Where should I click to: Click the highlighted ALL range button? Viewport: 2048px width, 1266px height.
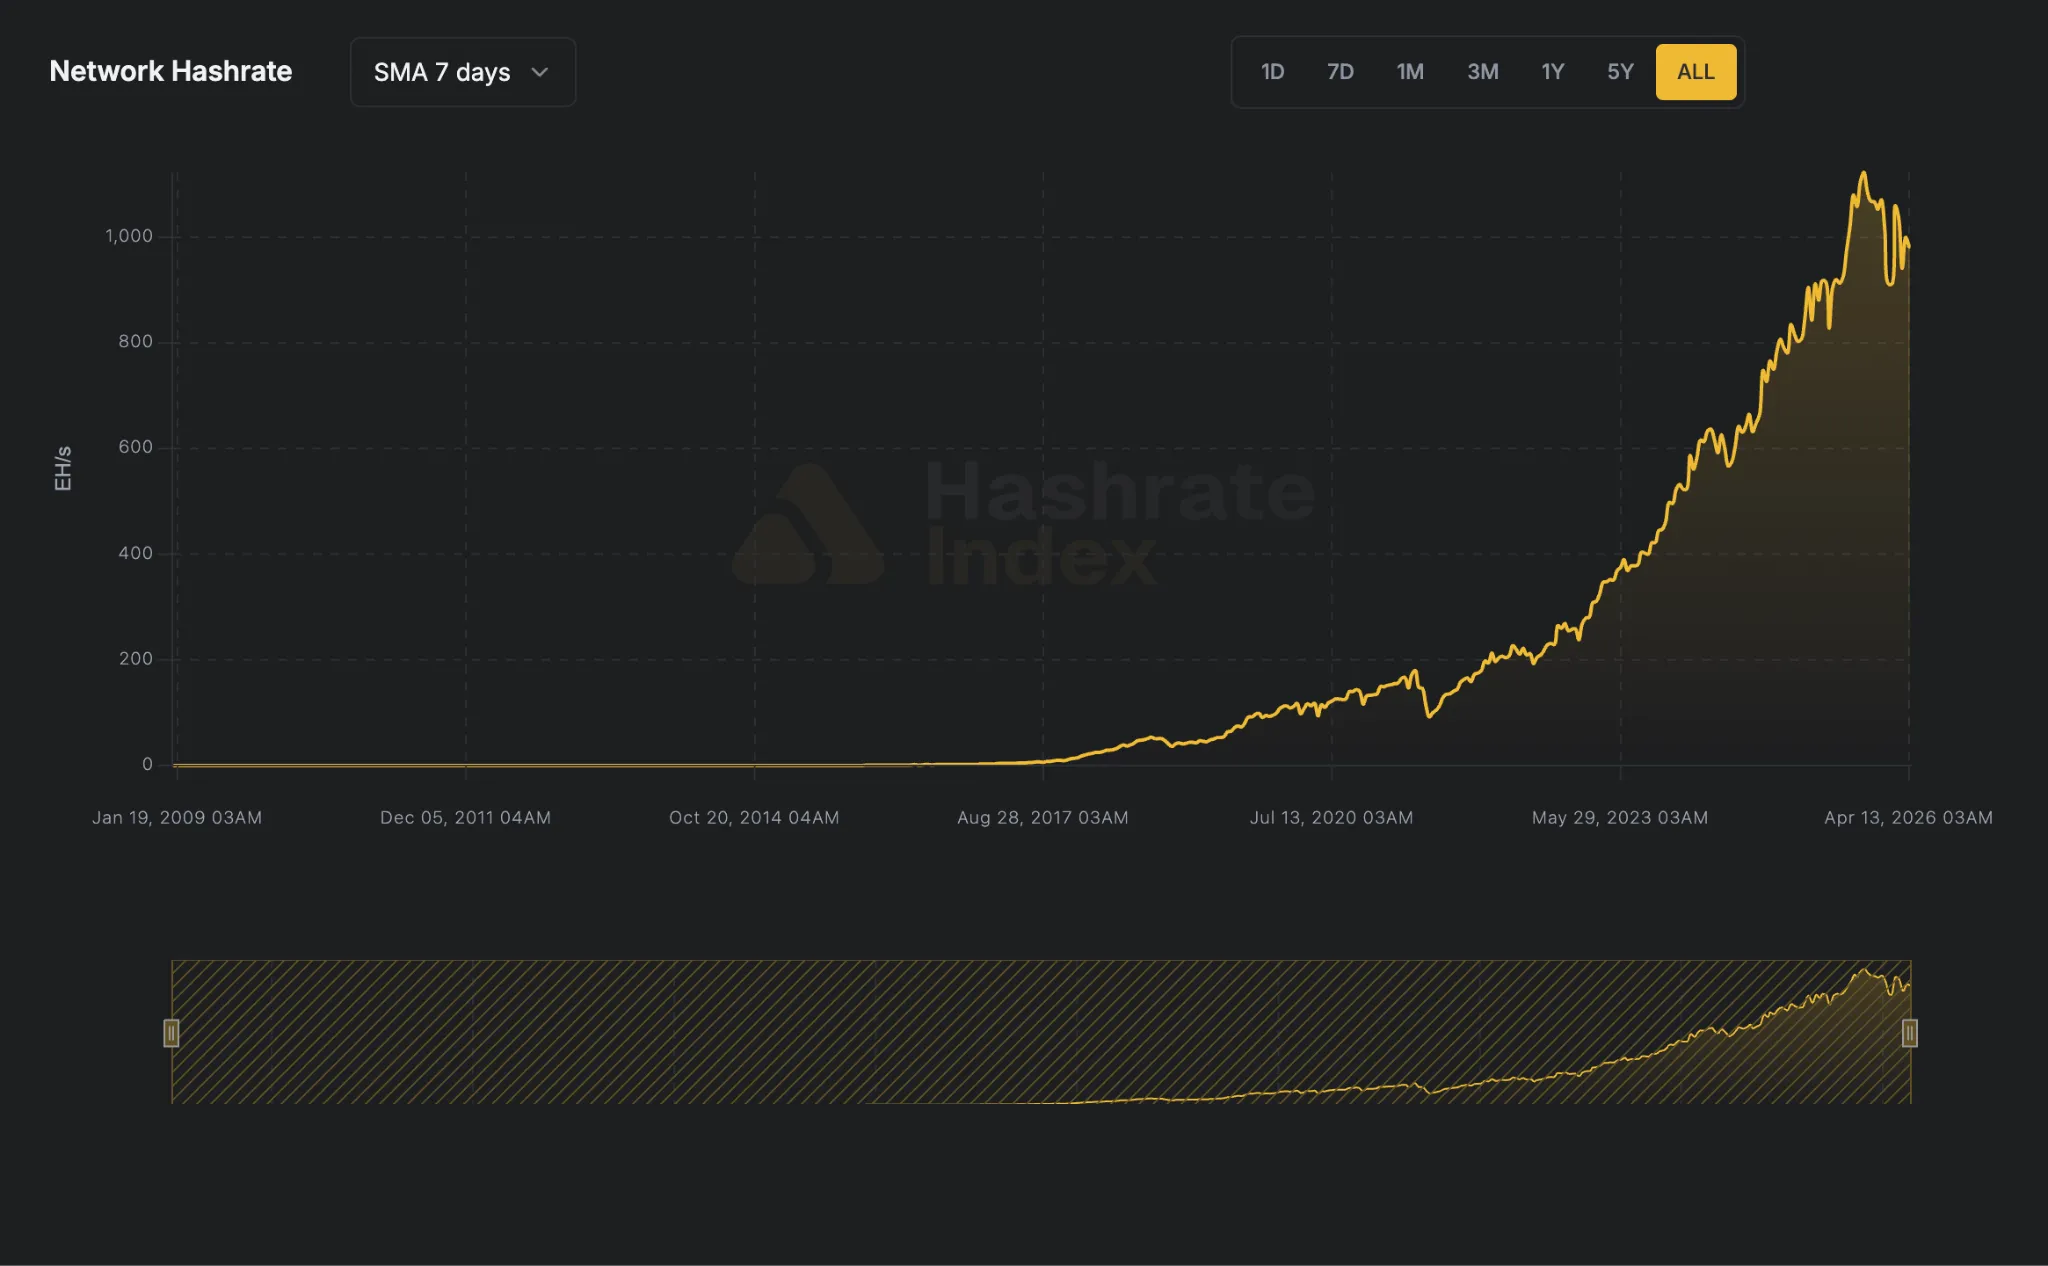click(x=1695, y=71)
